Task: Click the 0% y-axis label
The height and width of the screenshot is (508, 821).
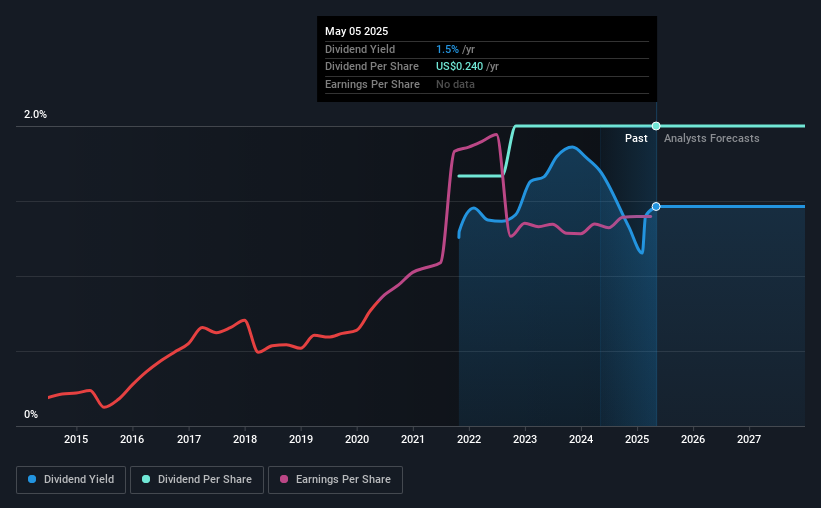Action: [x=31, y=414]
